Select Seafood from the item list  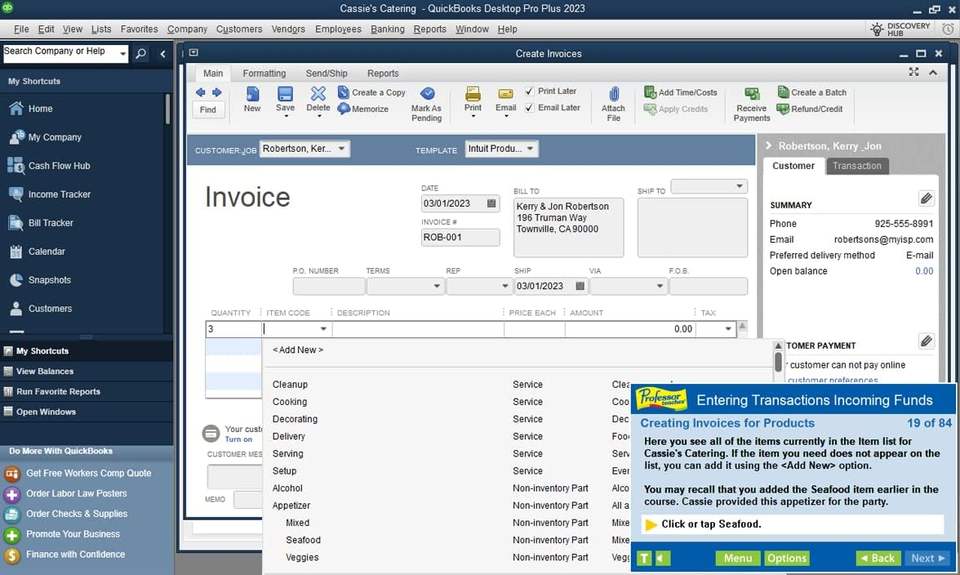pos(303,540)
